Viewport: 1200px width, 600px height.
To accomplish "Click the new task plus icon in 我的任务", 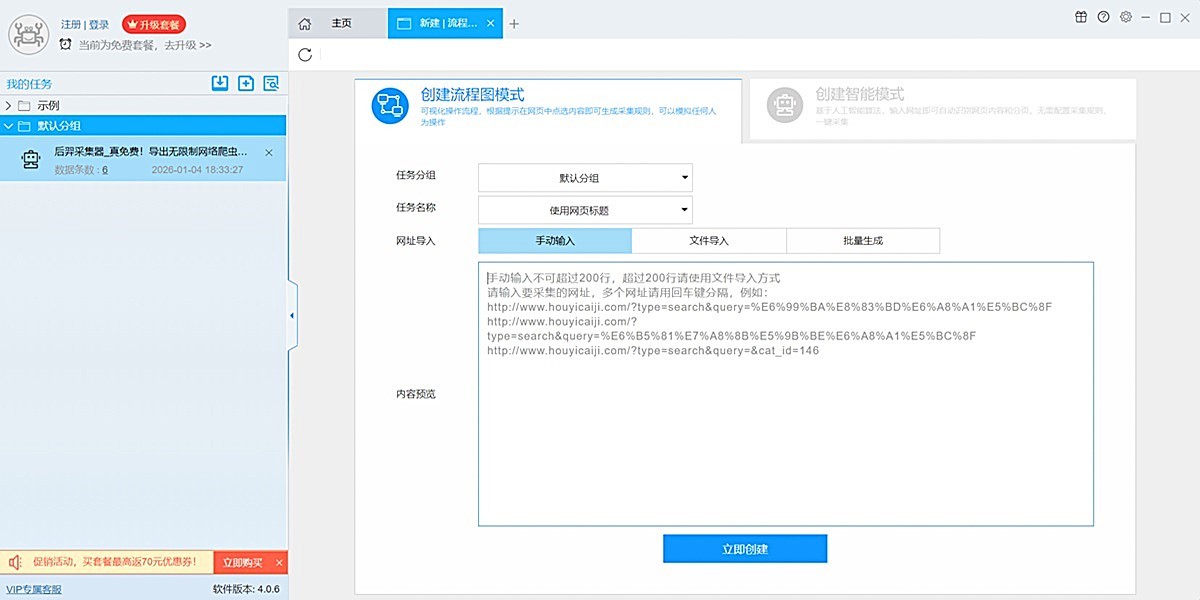I will (246, 84).
